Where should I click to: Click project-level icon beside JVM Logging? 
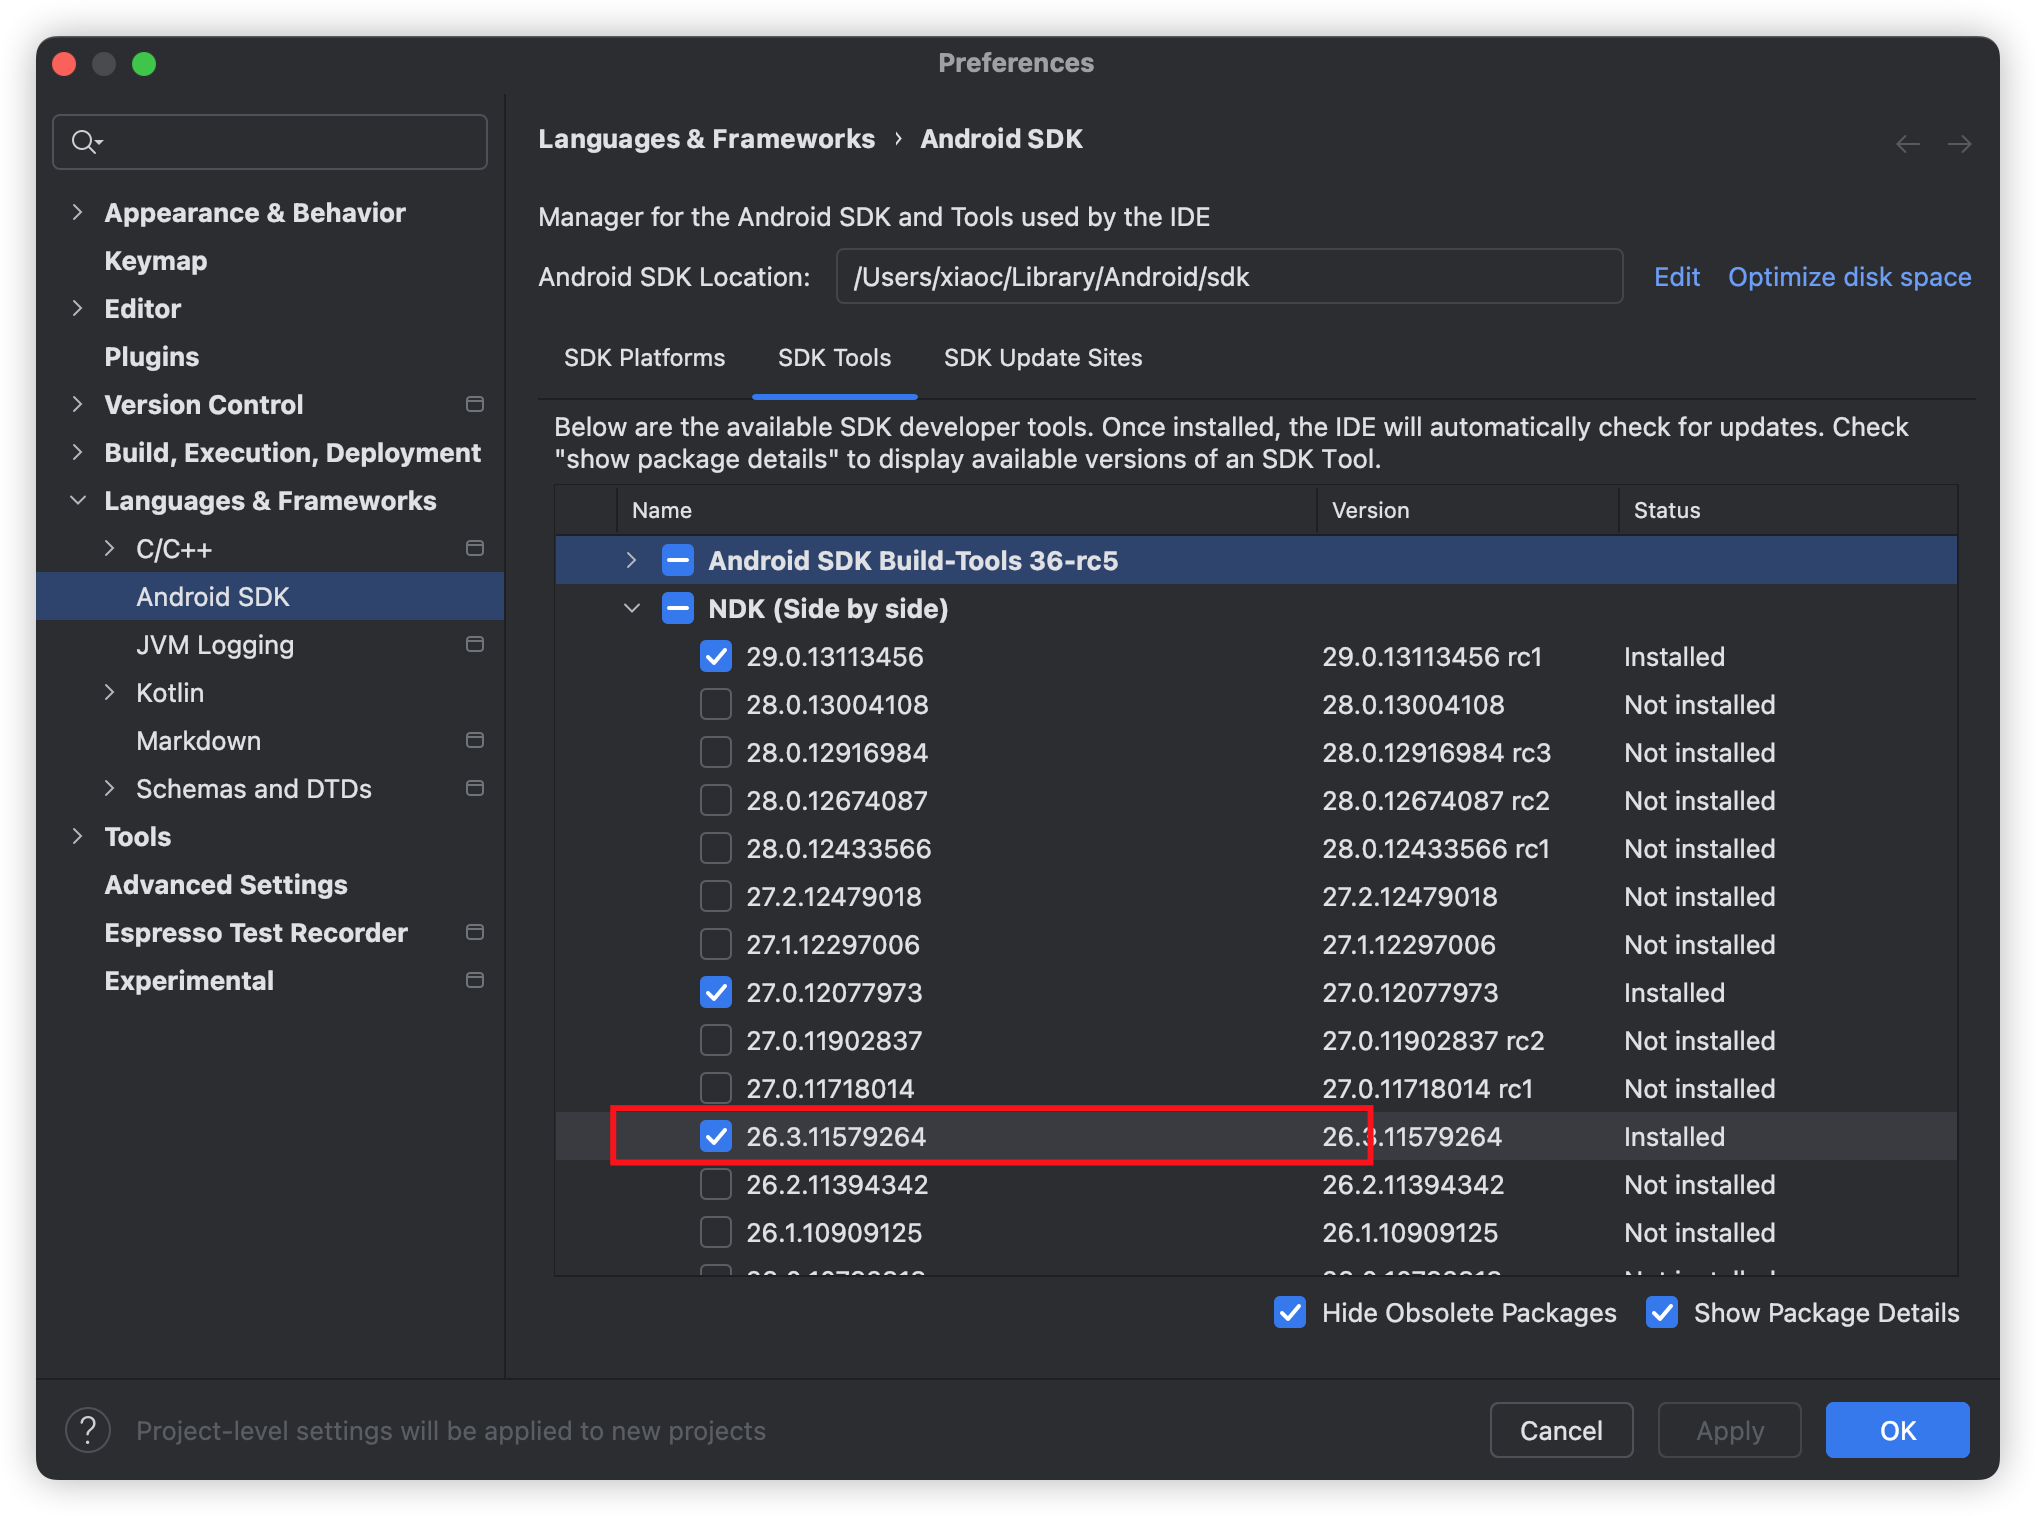coord(475,644)
